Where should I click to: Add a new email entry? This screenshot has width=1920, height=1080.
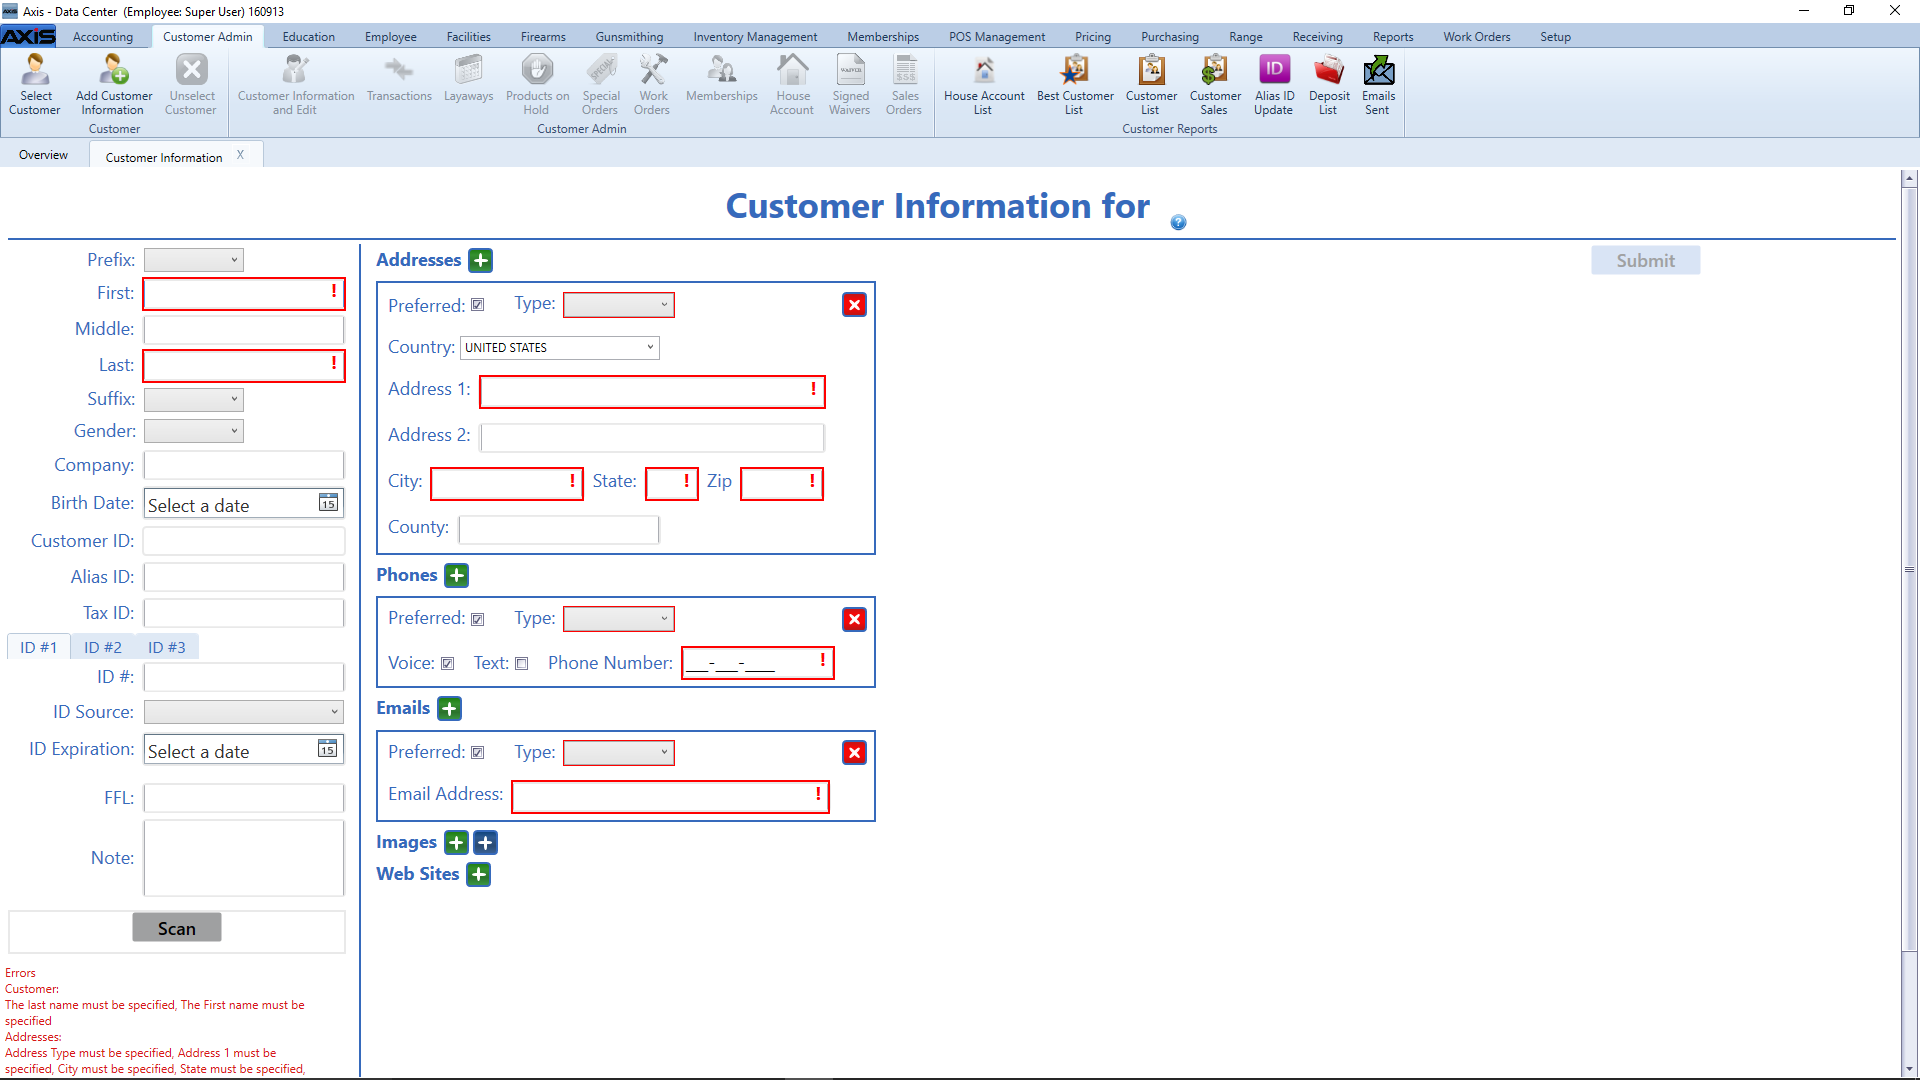pyautogui.click(x=450, y=709)
